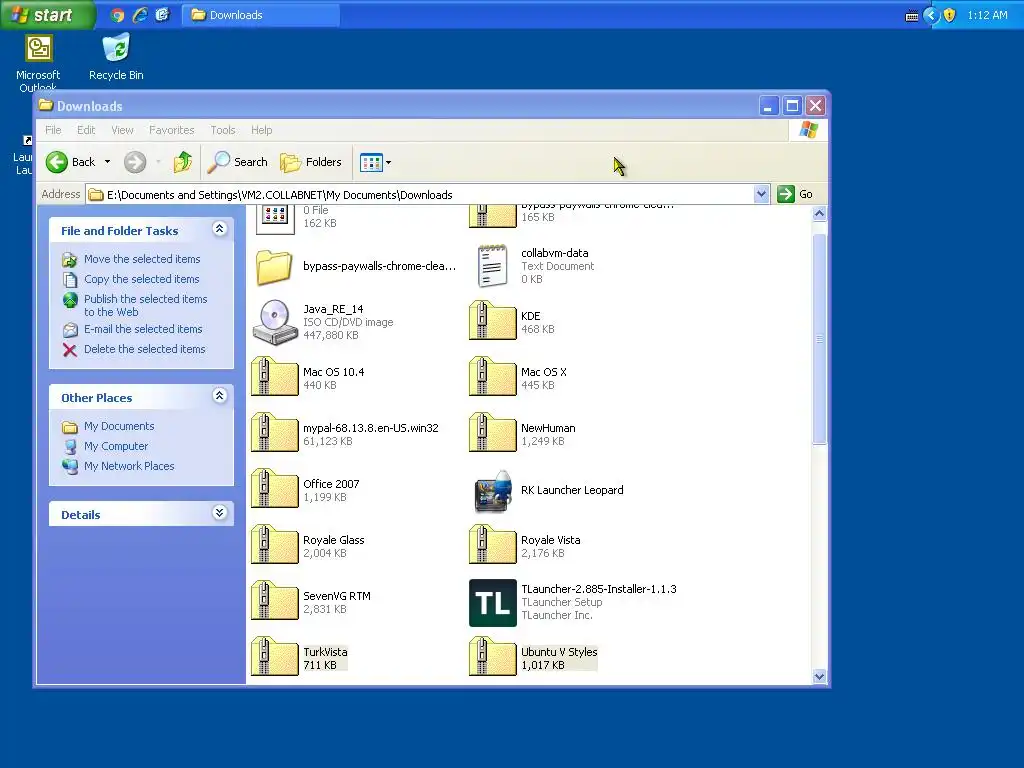
Task: Click Copy the selected items
Action: pos(142,279)
